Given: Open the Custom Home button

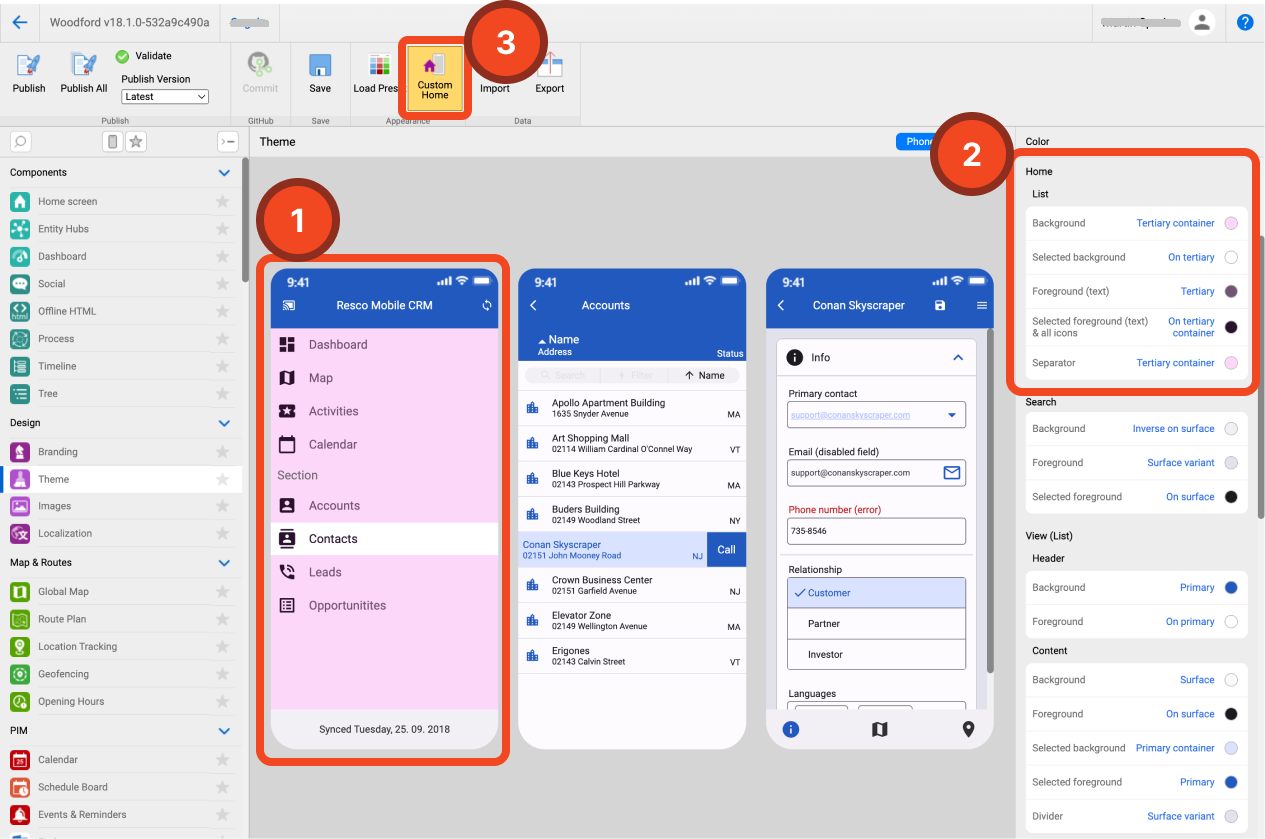Looking at the screenshot, I should 435,78.
